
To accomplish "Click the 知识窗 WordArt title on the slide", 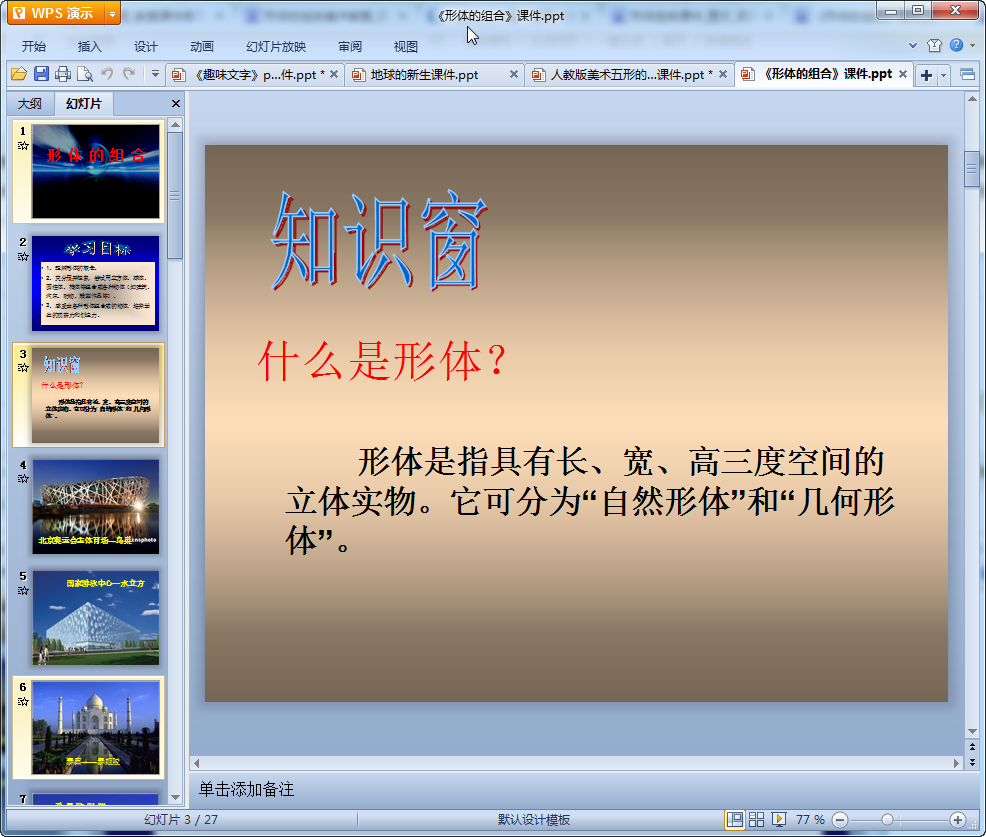I will click(x=379, y=240).
